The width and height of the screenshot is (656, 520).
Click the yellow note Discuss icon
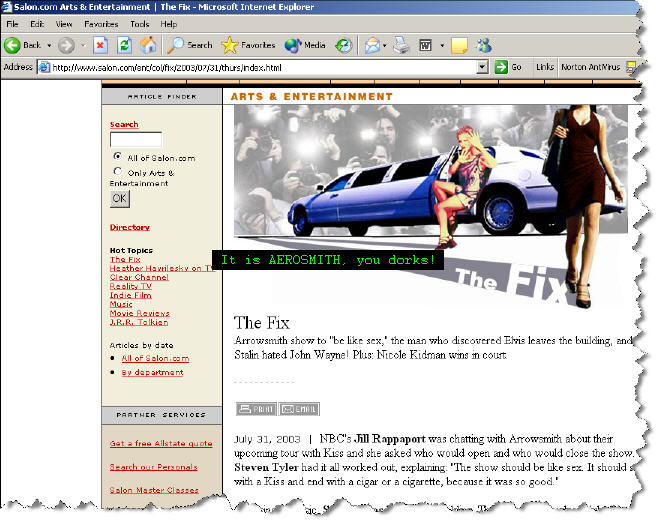coord(459,45)
